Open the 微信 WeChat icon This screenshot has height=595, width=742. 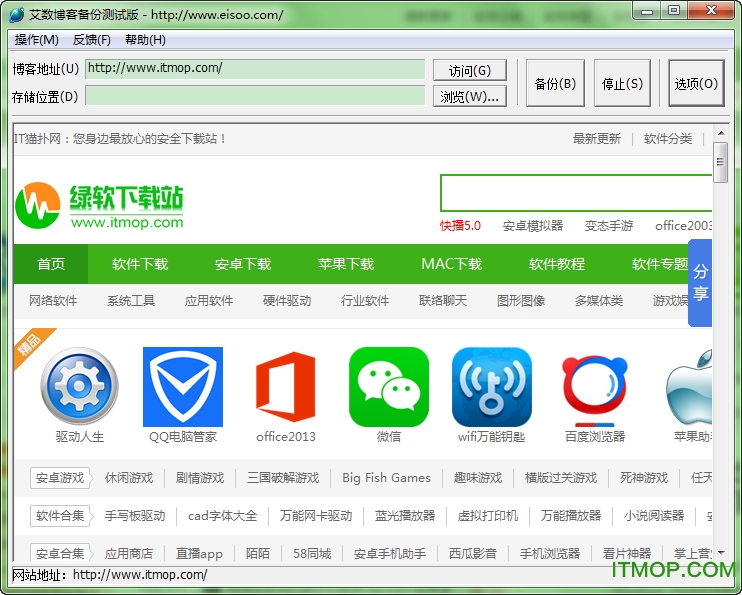coord(389,387)
